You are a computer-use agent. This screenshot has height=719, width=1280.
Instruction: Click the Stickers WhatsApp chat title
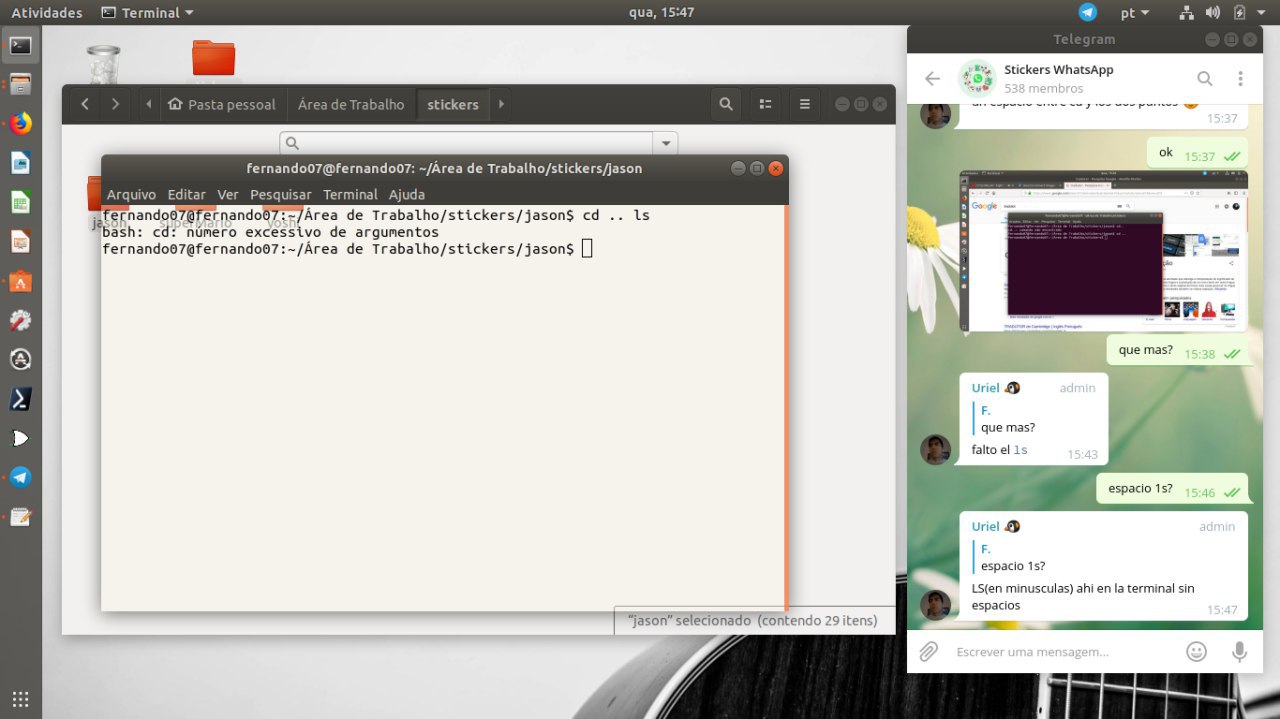point(1058,70)
